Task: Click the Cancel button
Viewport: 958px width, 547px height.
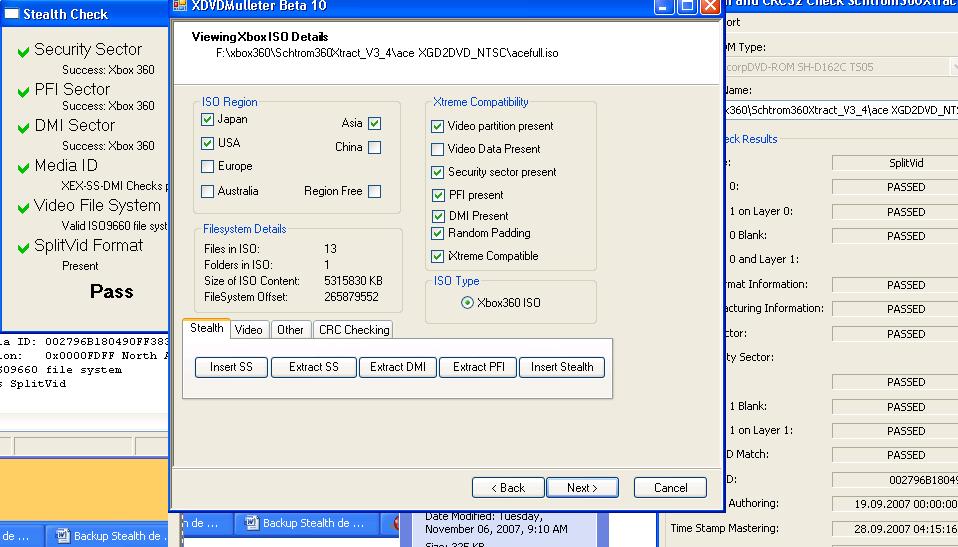Action: (670, 488)
